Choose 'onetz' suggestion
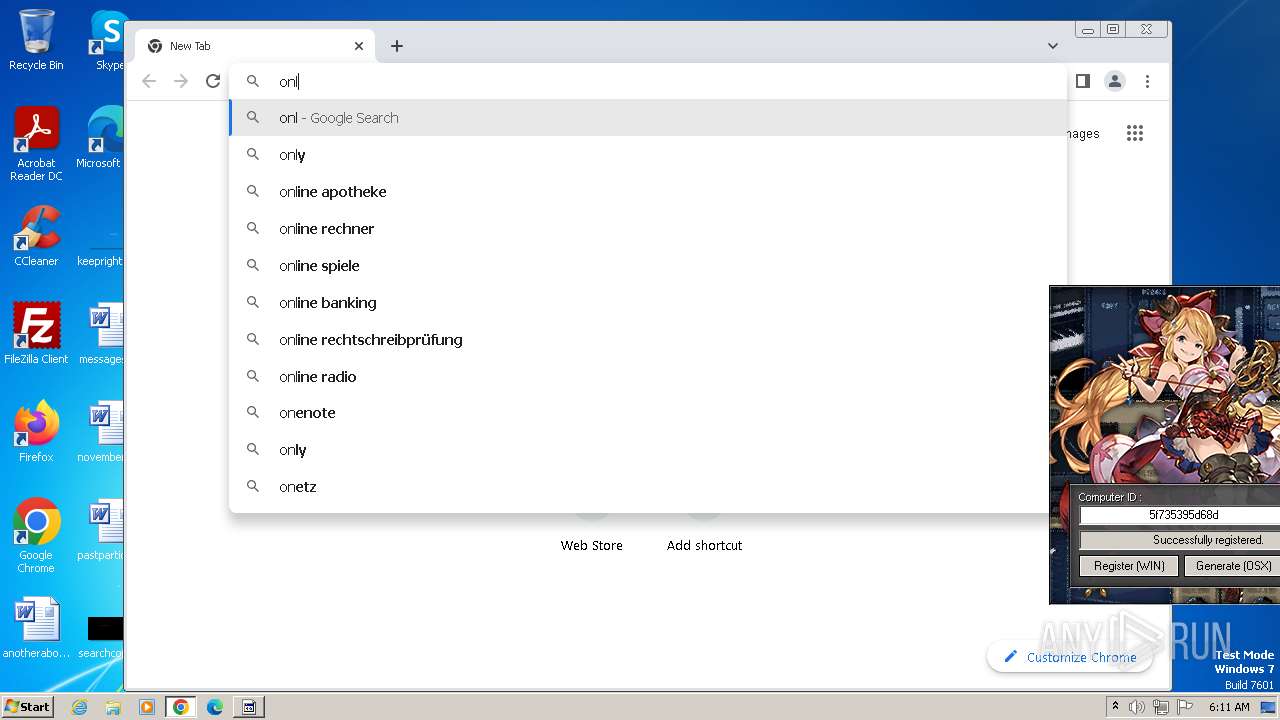The image size is (1280, 720). (x=648, y=487)
